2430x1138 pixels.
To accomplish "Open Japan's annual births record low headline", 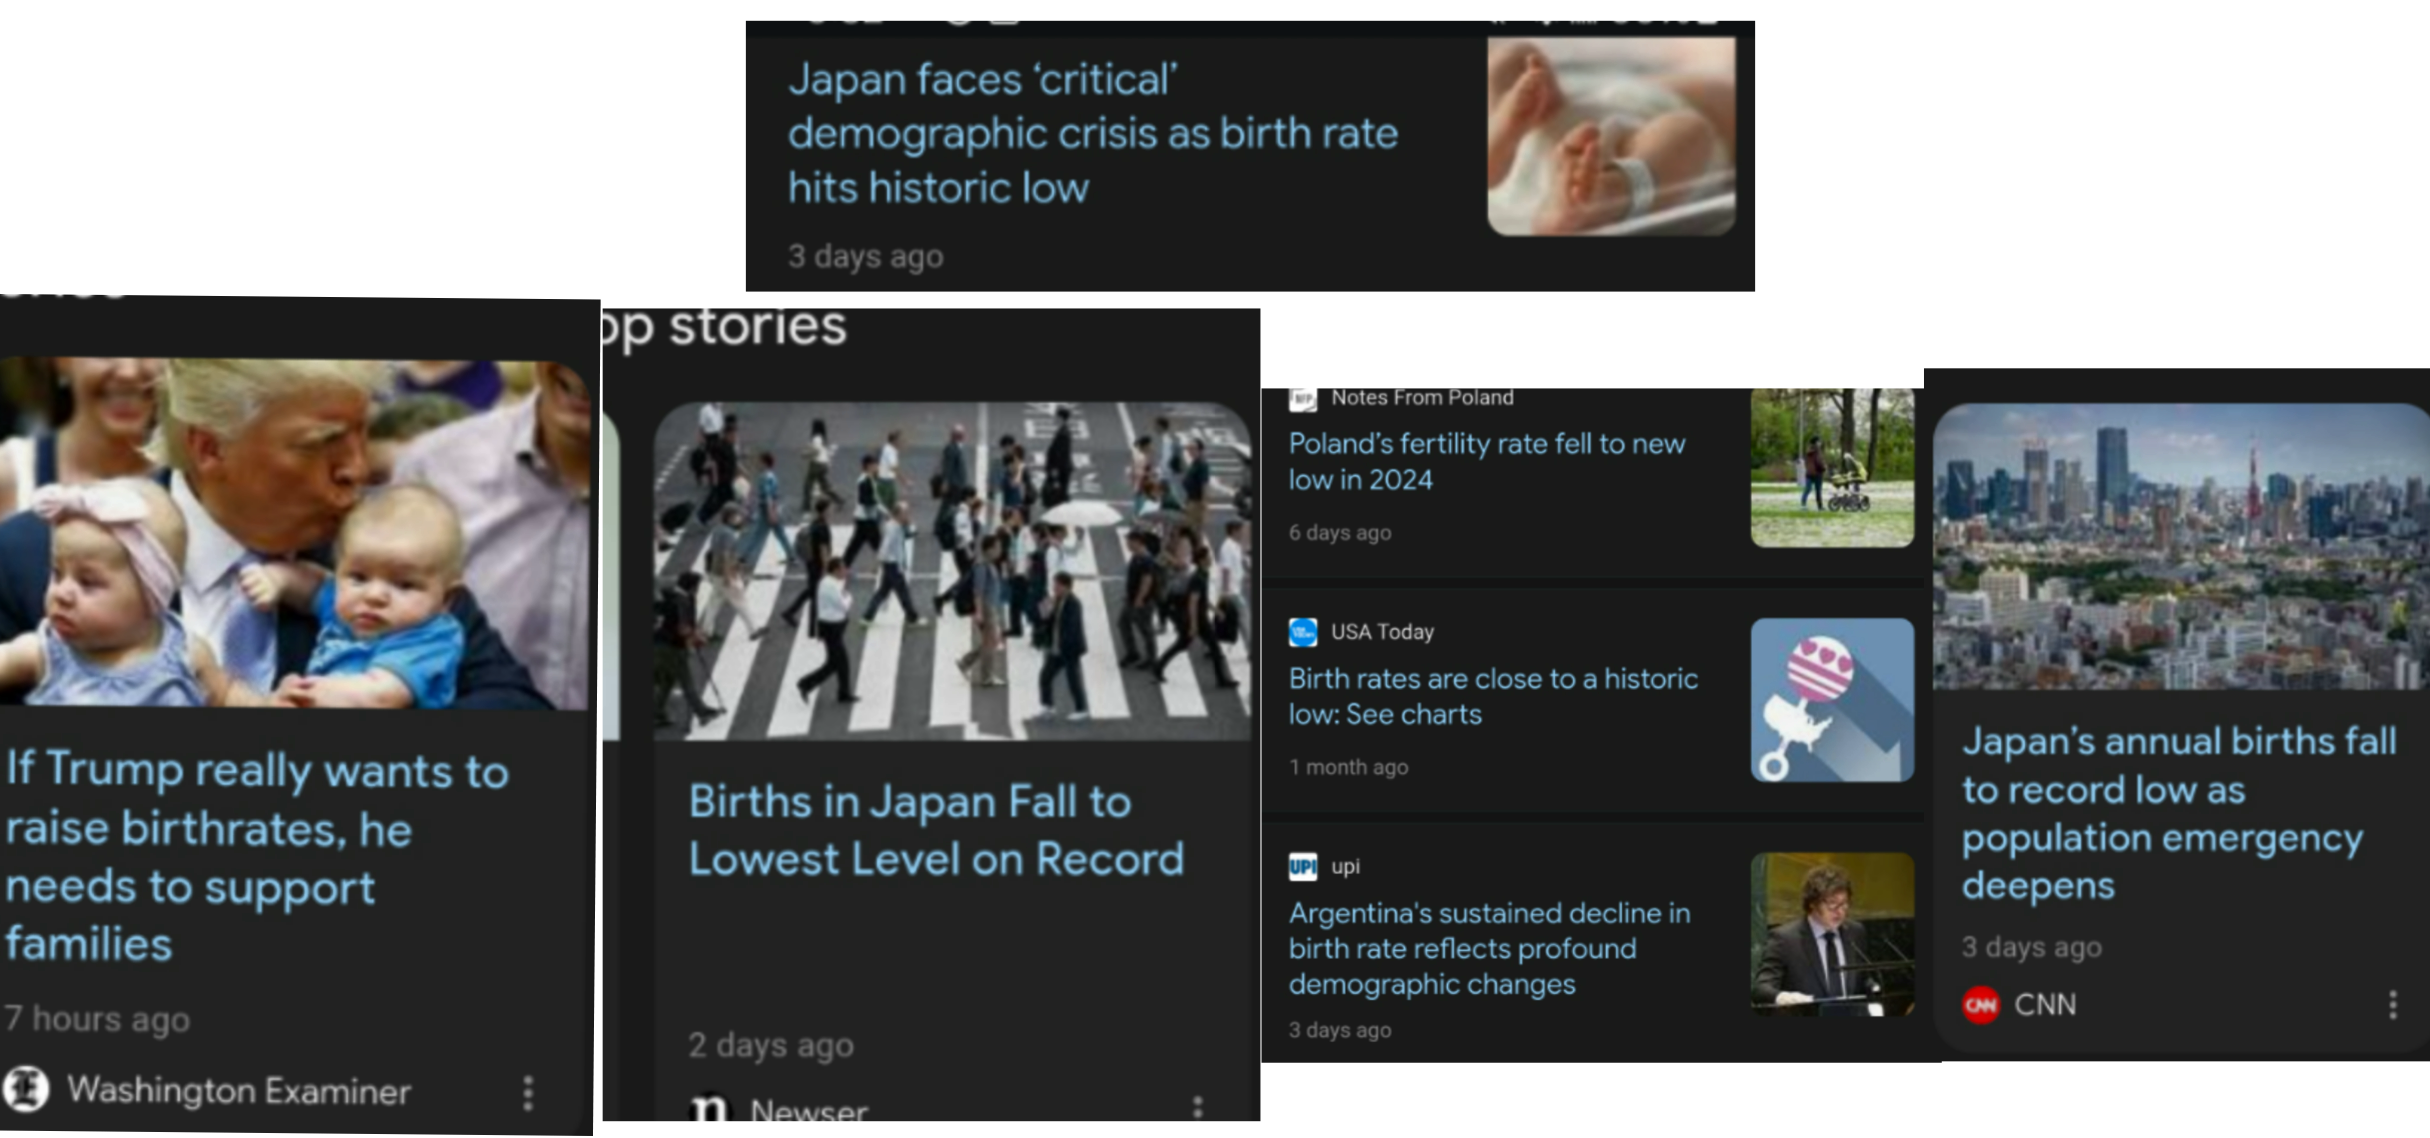I will coord(2179,812).
